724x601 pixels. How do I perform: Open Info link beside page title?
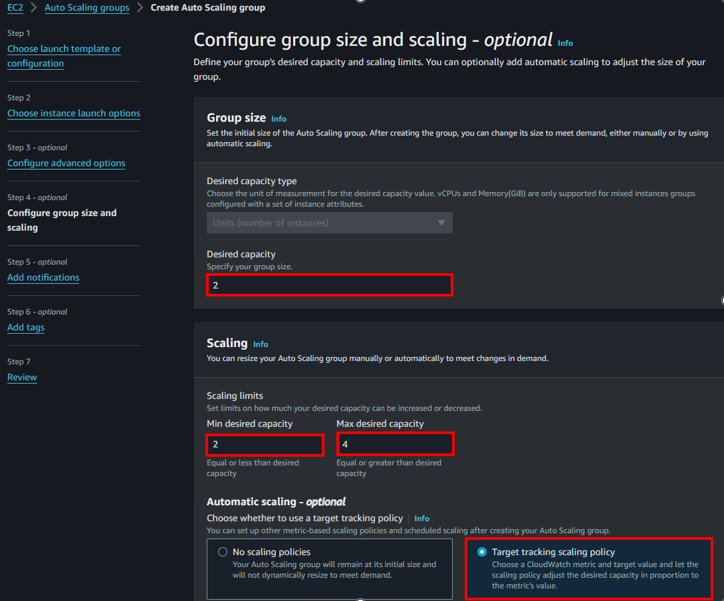[x=565, y=43]
